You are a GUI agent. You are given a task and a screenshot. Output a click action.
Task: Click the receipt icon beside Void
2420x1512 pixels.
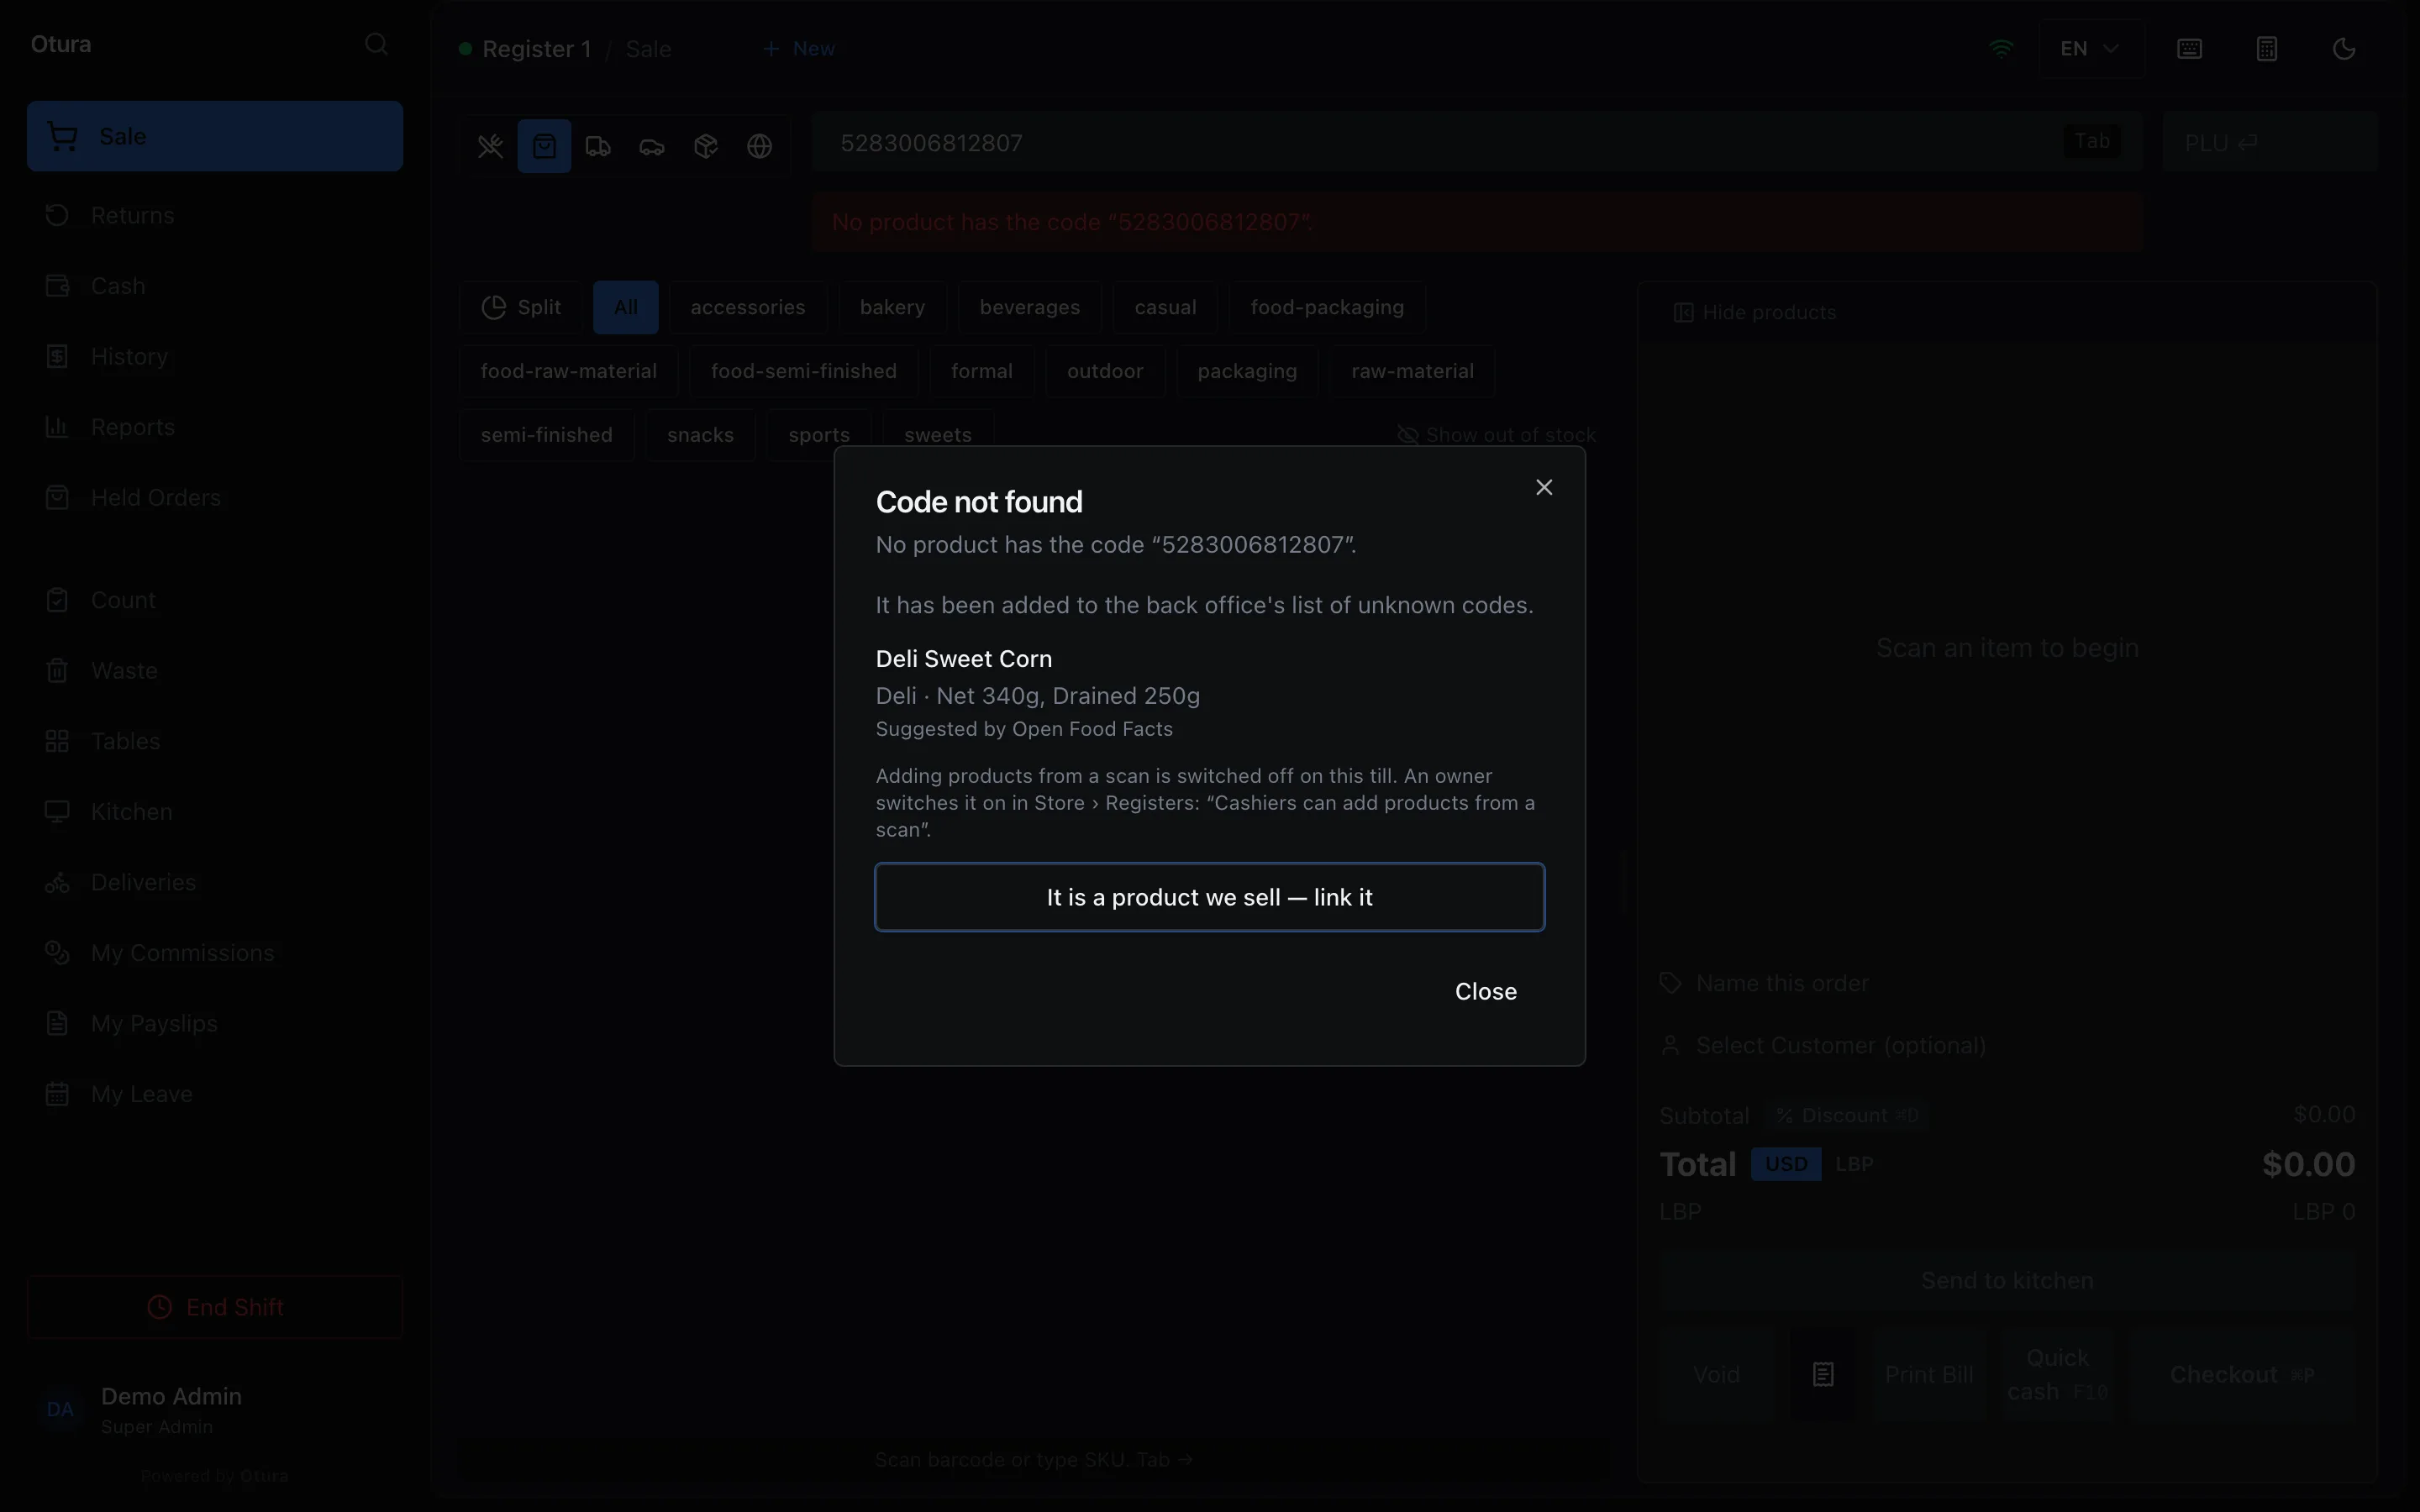point(1823,1374)
